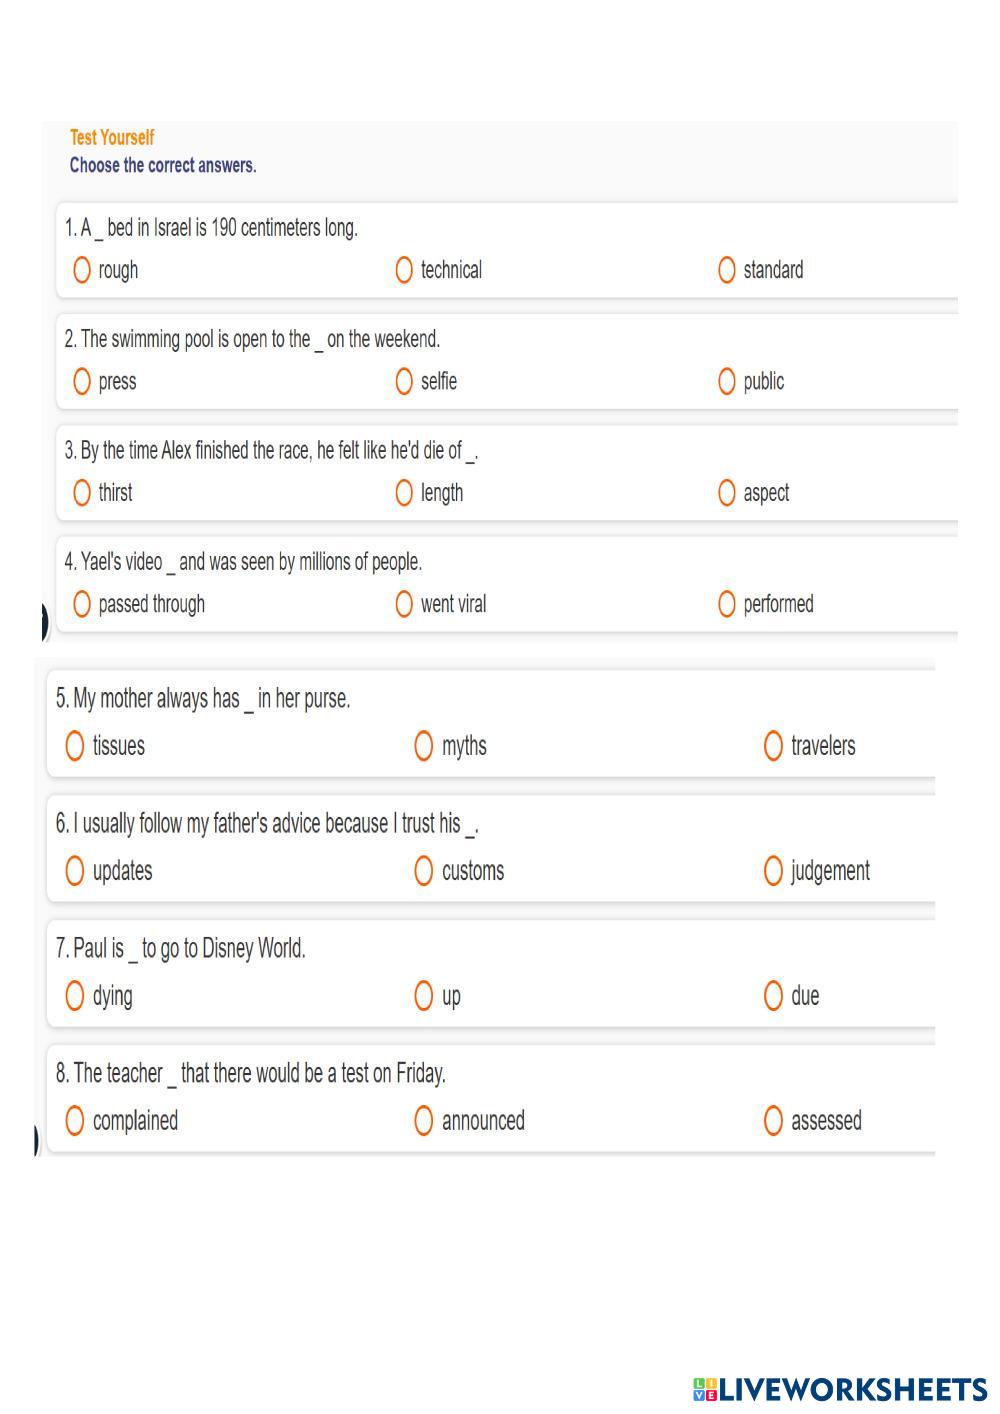1000x1414 pixels.
Task: Pick 'judgement' for question 6
Action: pyautogui.click(x=773, y=871)
